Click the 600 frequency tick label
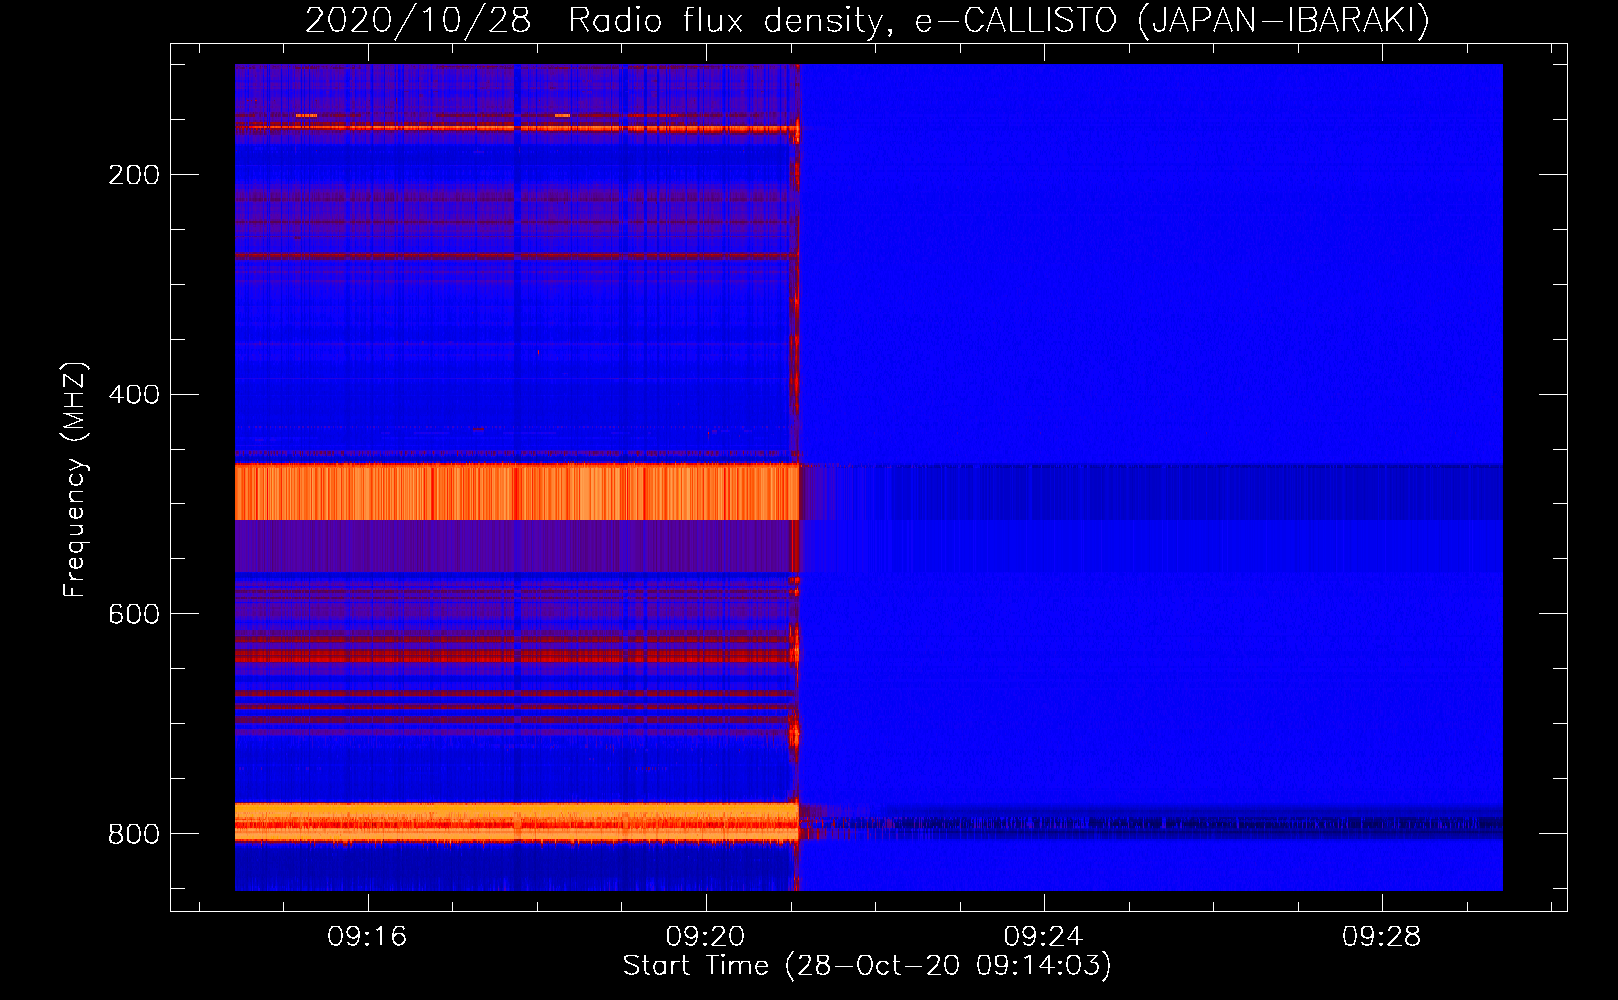Viewport: 1618px width, 1000px height. pos(134,614)
